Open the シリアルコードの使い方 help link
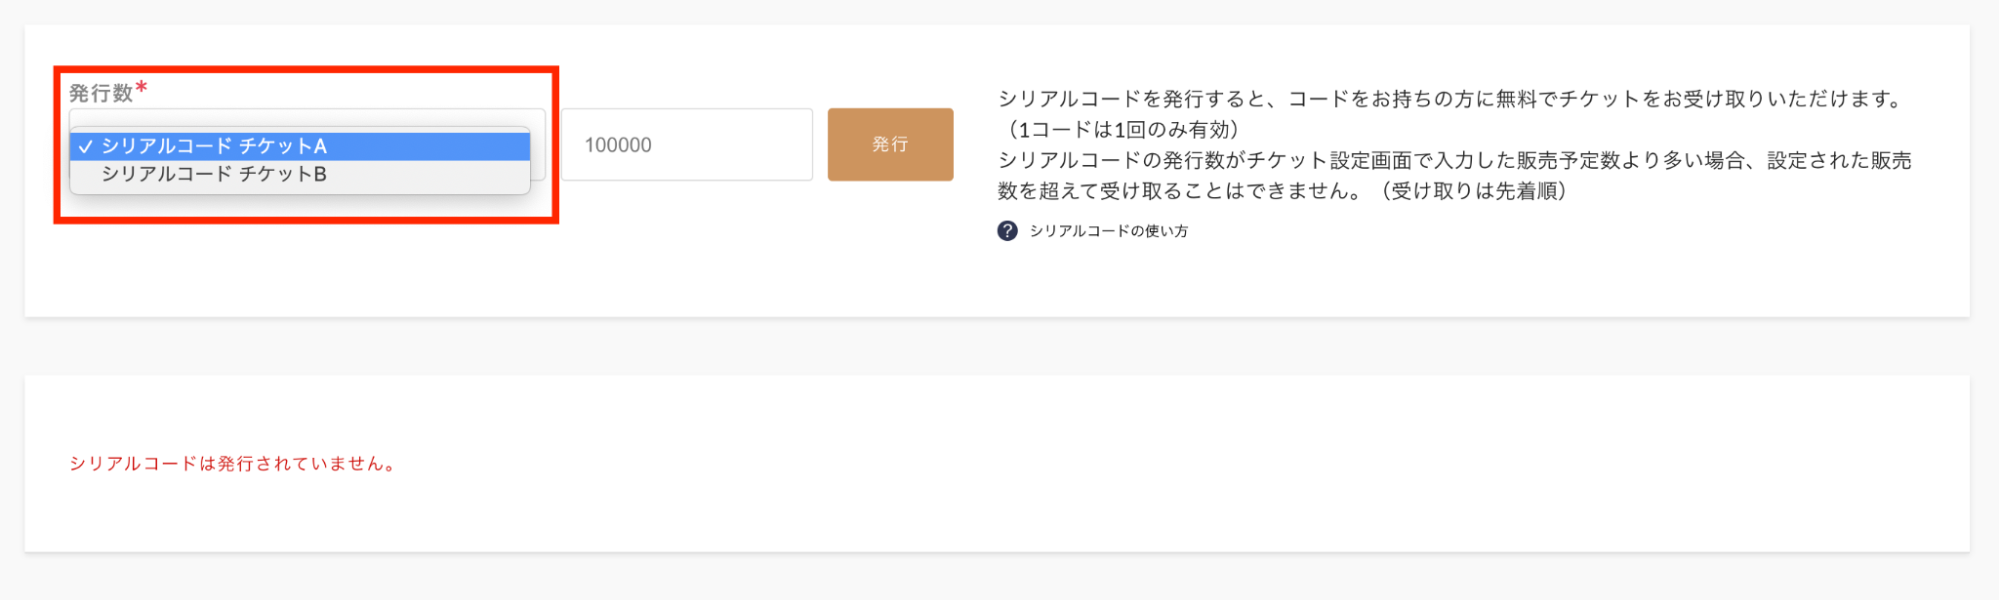 point(1108,231)
